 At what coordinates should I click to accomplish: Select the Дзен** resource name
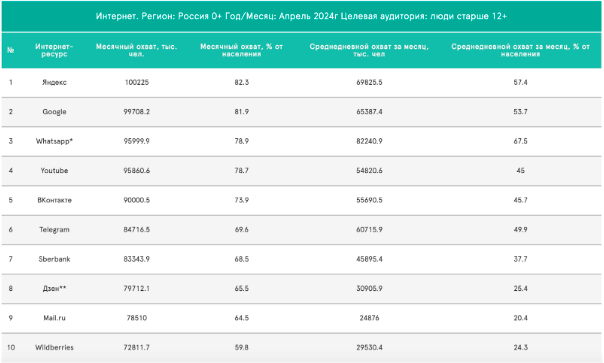point(54,289)
